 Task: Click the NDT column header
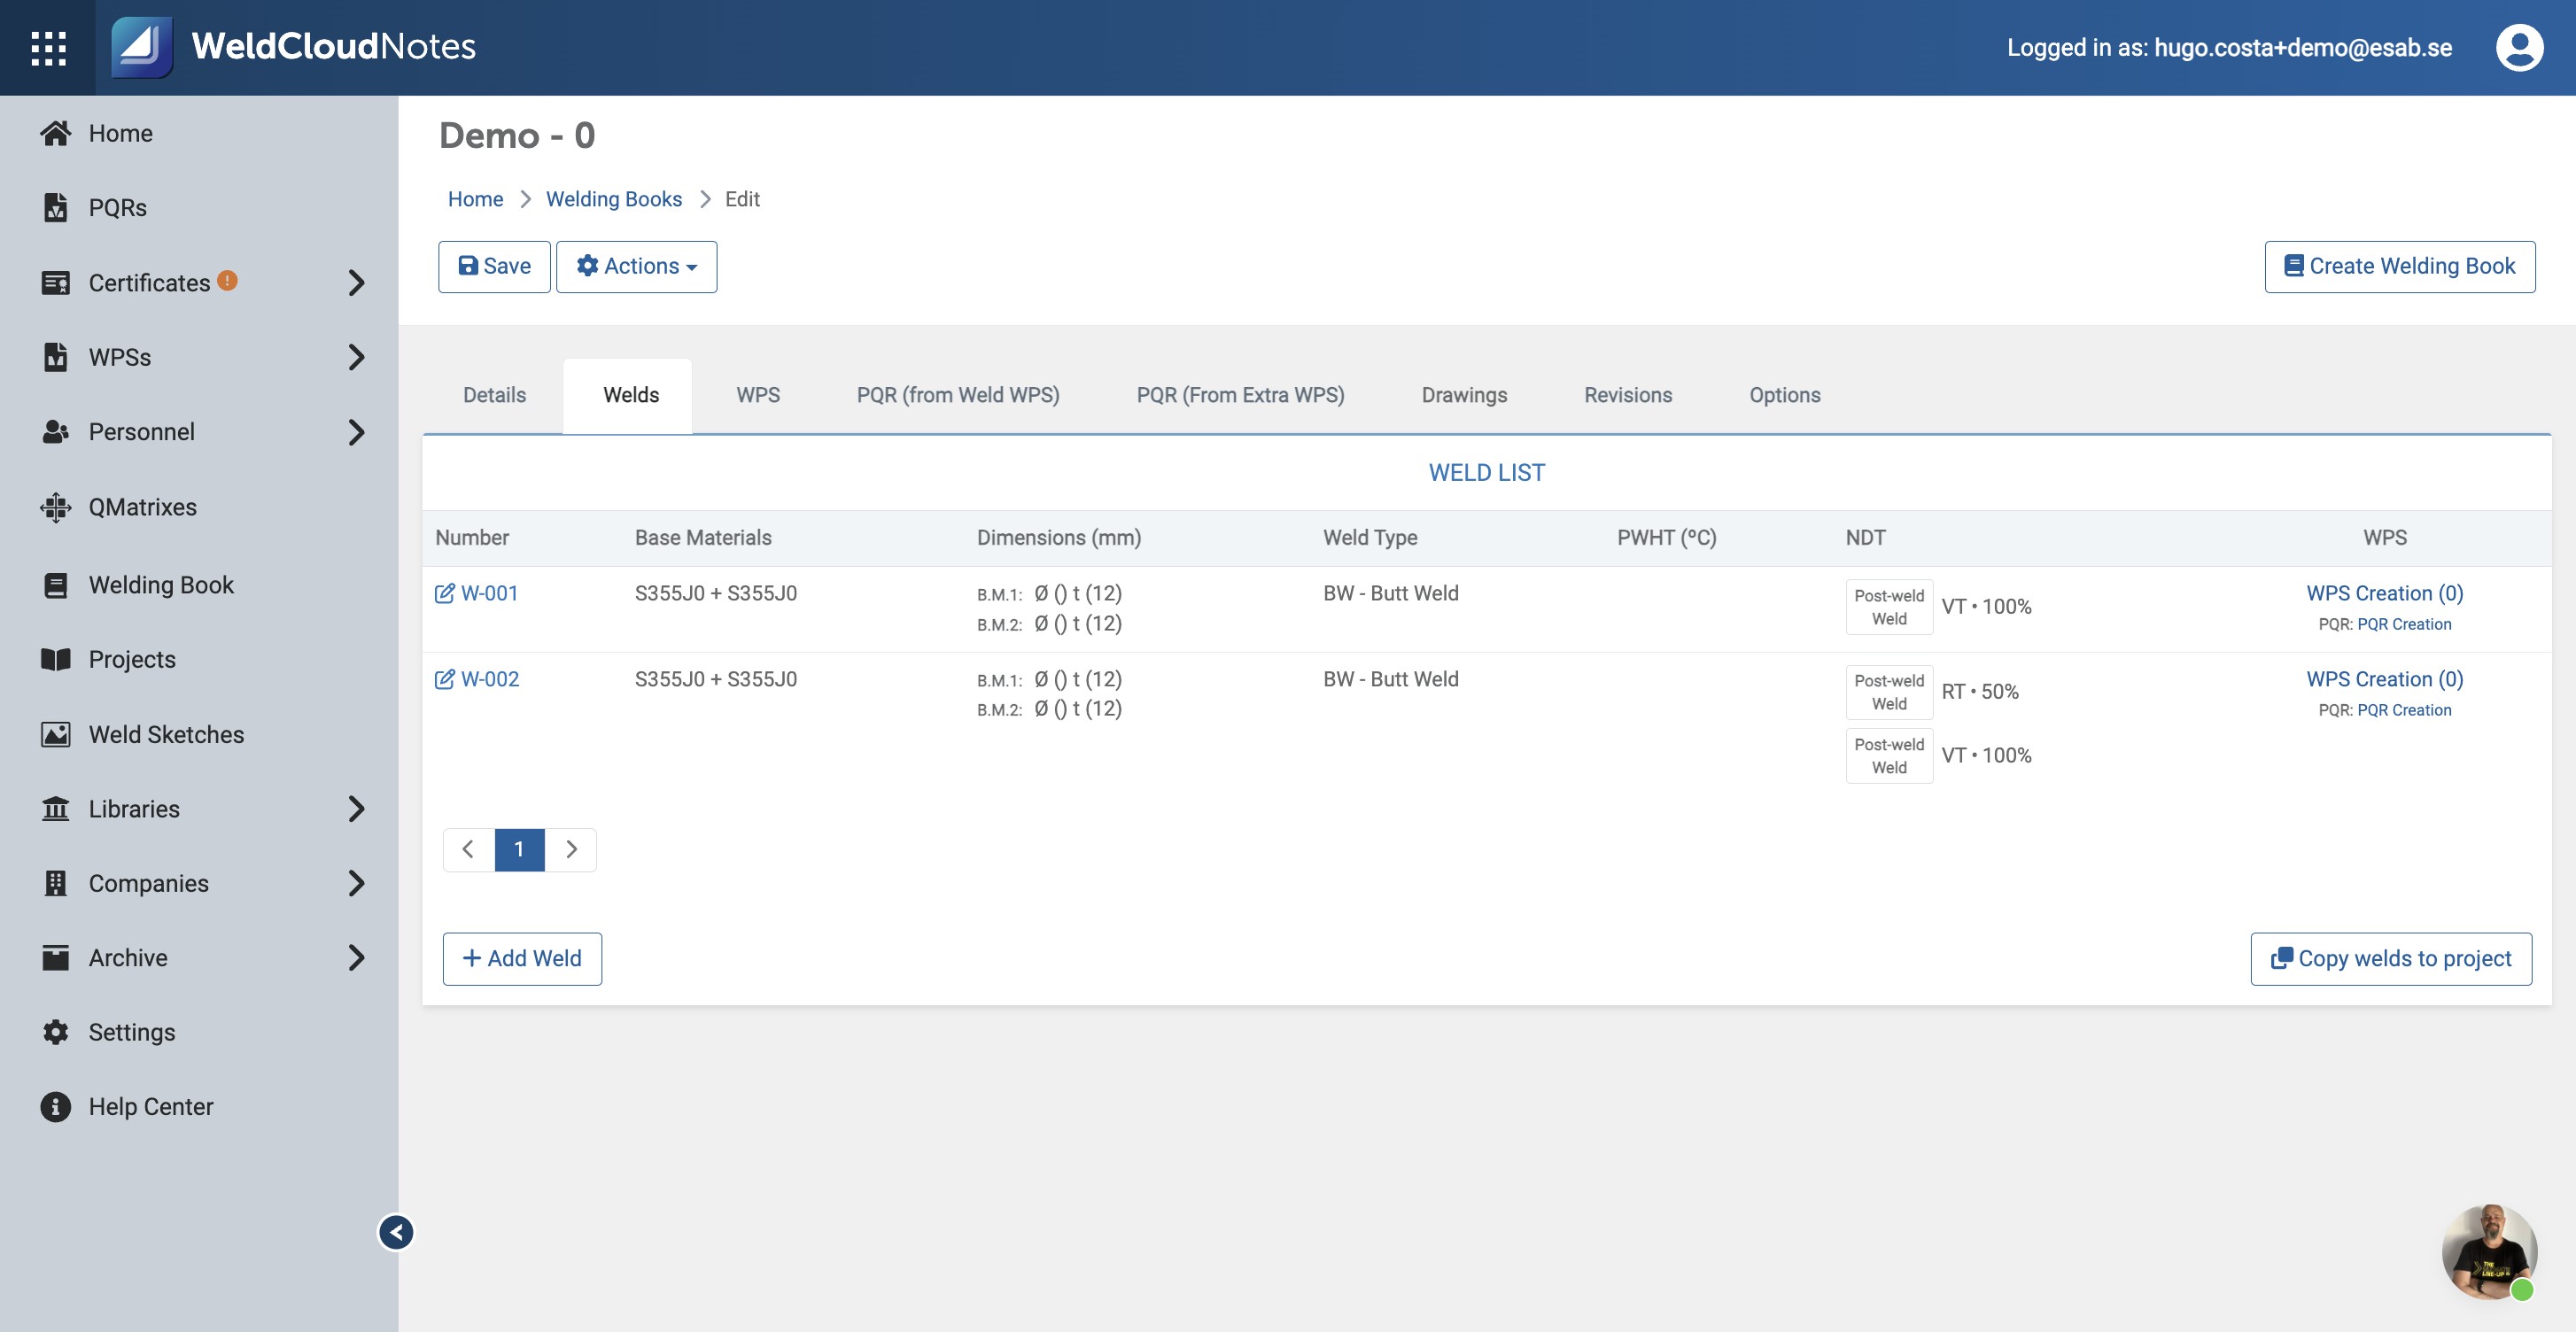(1865, 538)
